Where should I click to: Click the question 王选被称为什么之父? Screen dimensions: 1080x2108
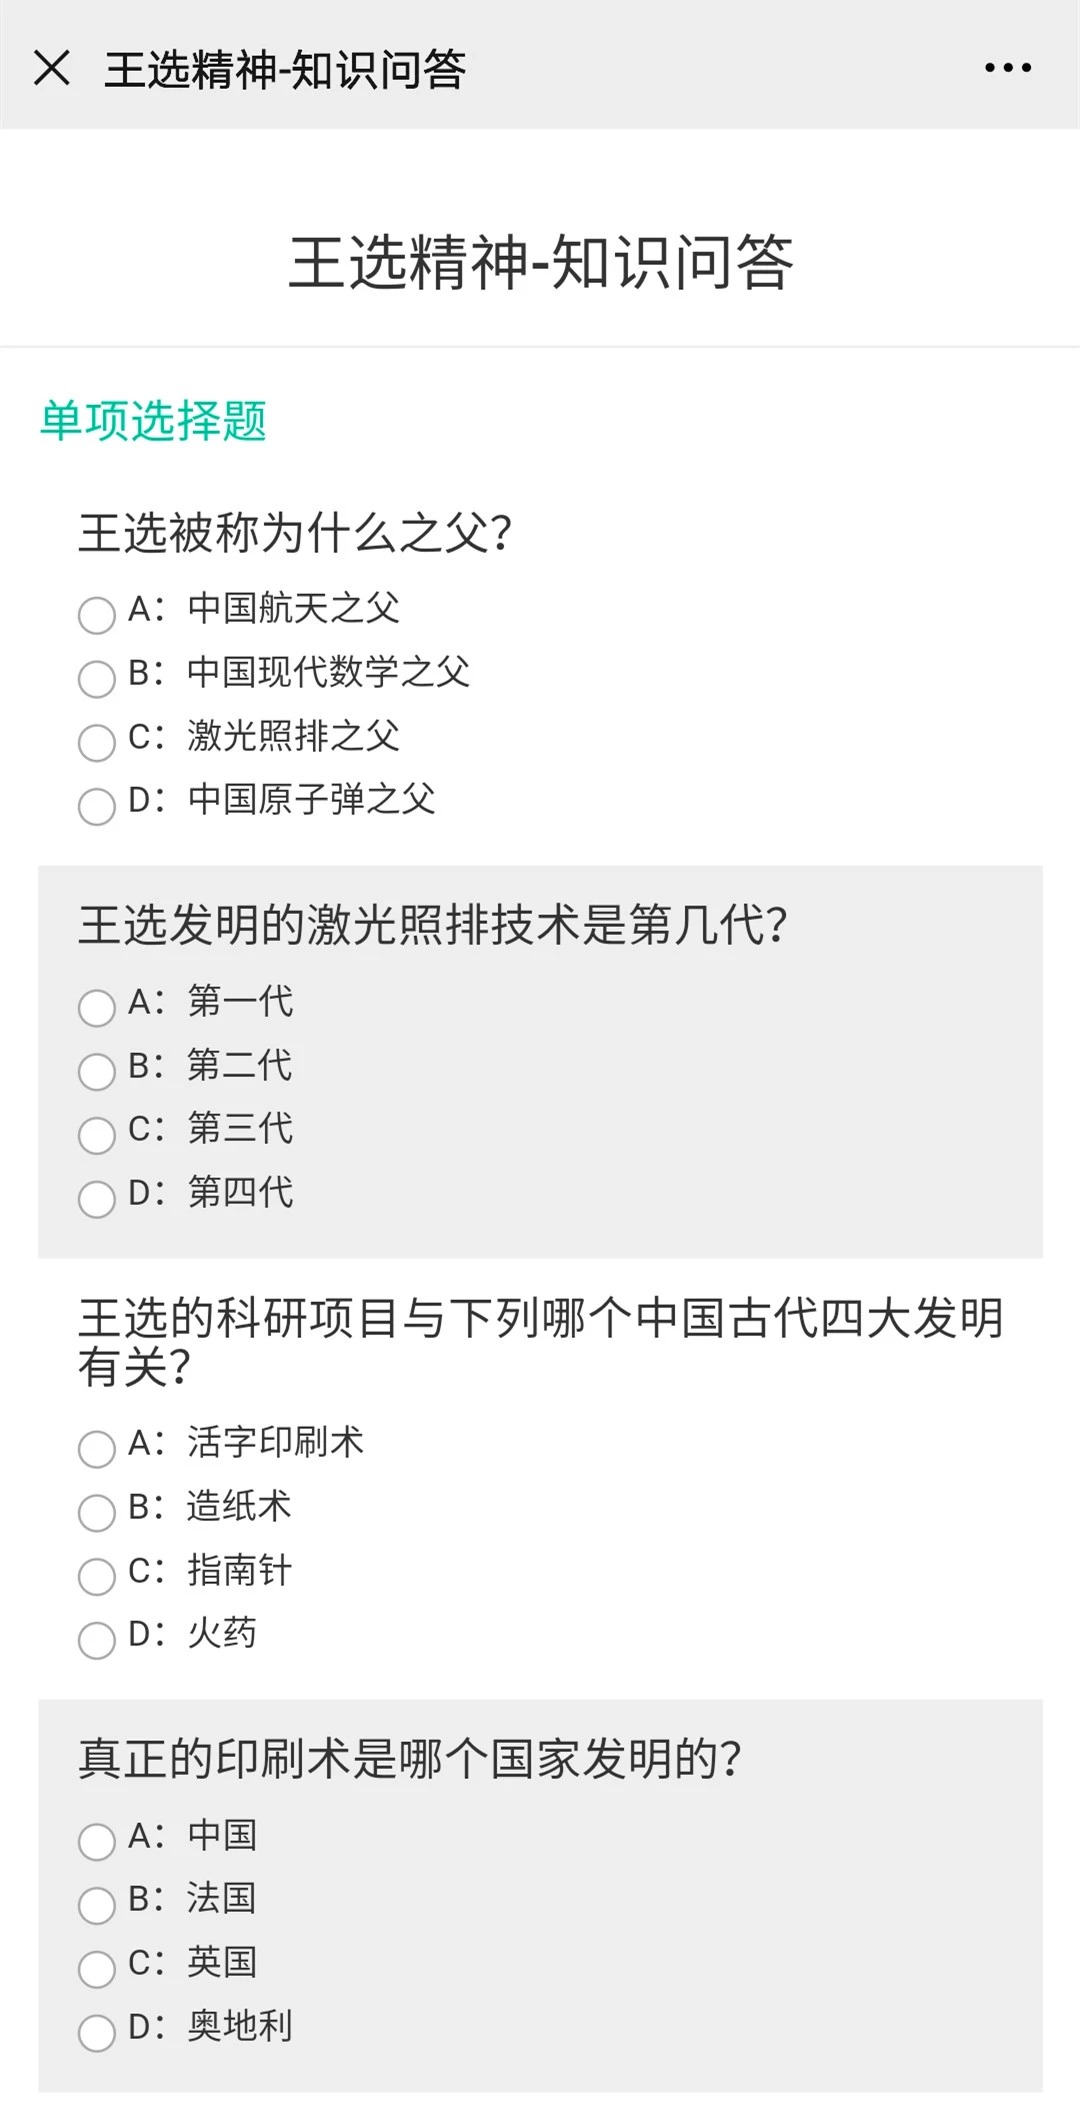point(295,532)
